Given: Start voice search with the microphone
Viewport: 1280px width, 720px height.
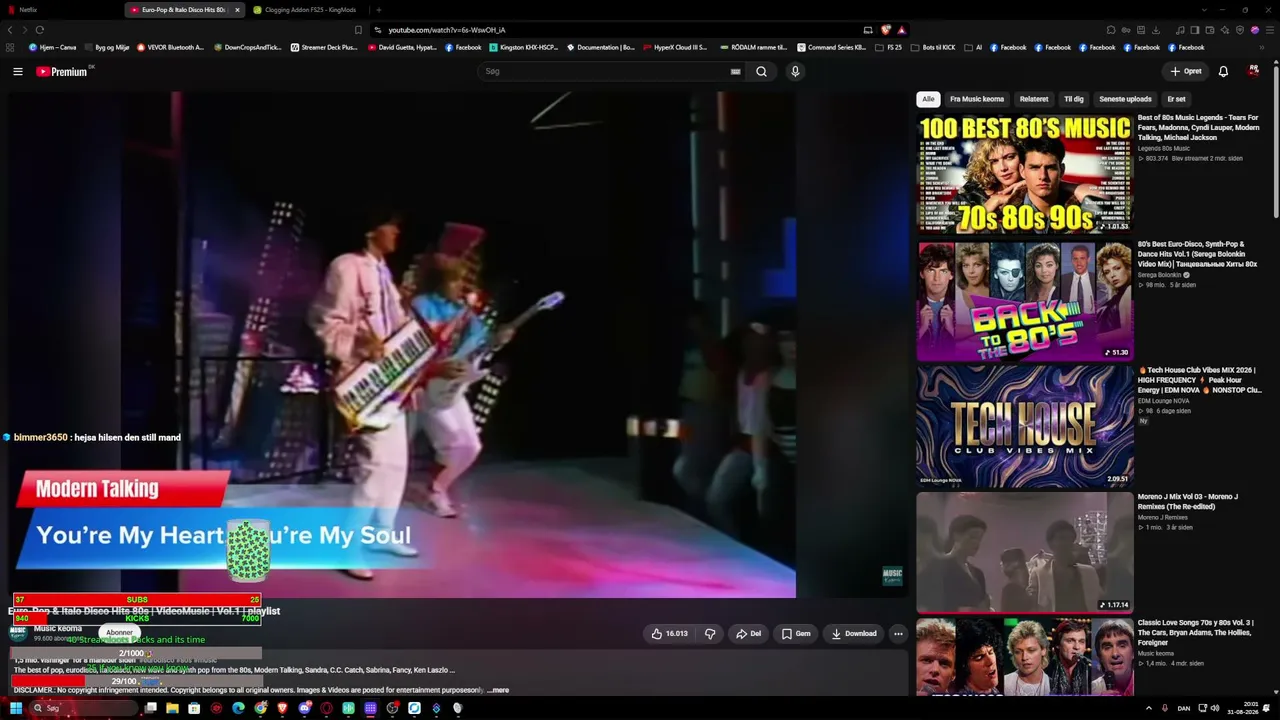Looking at the screenshot, I should [x=795, y=71].
